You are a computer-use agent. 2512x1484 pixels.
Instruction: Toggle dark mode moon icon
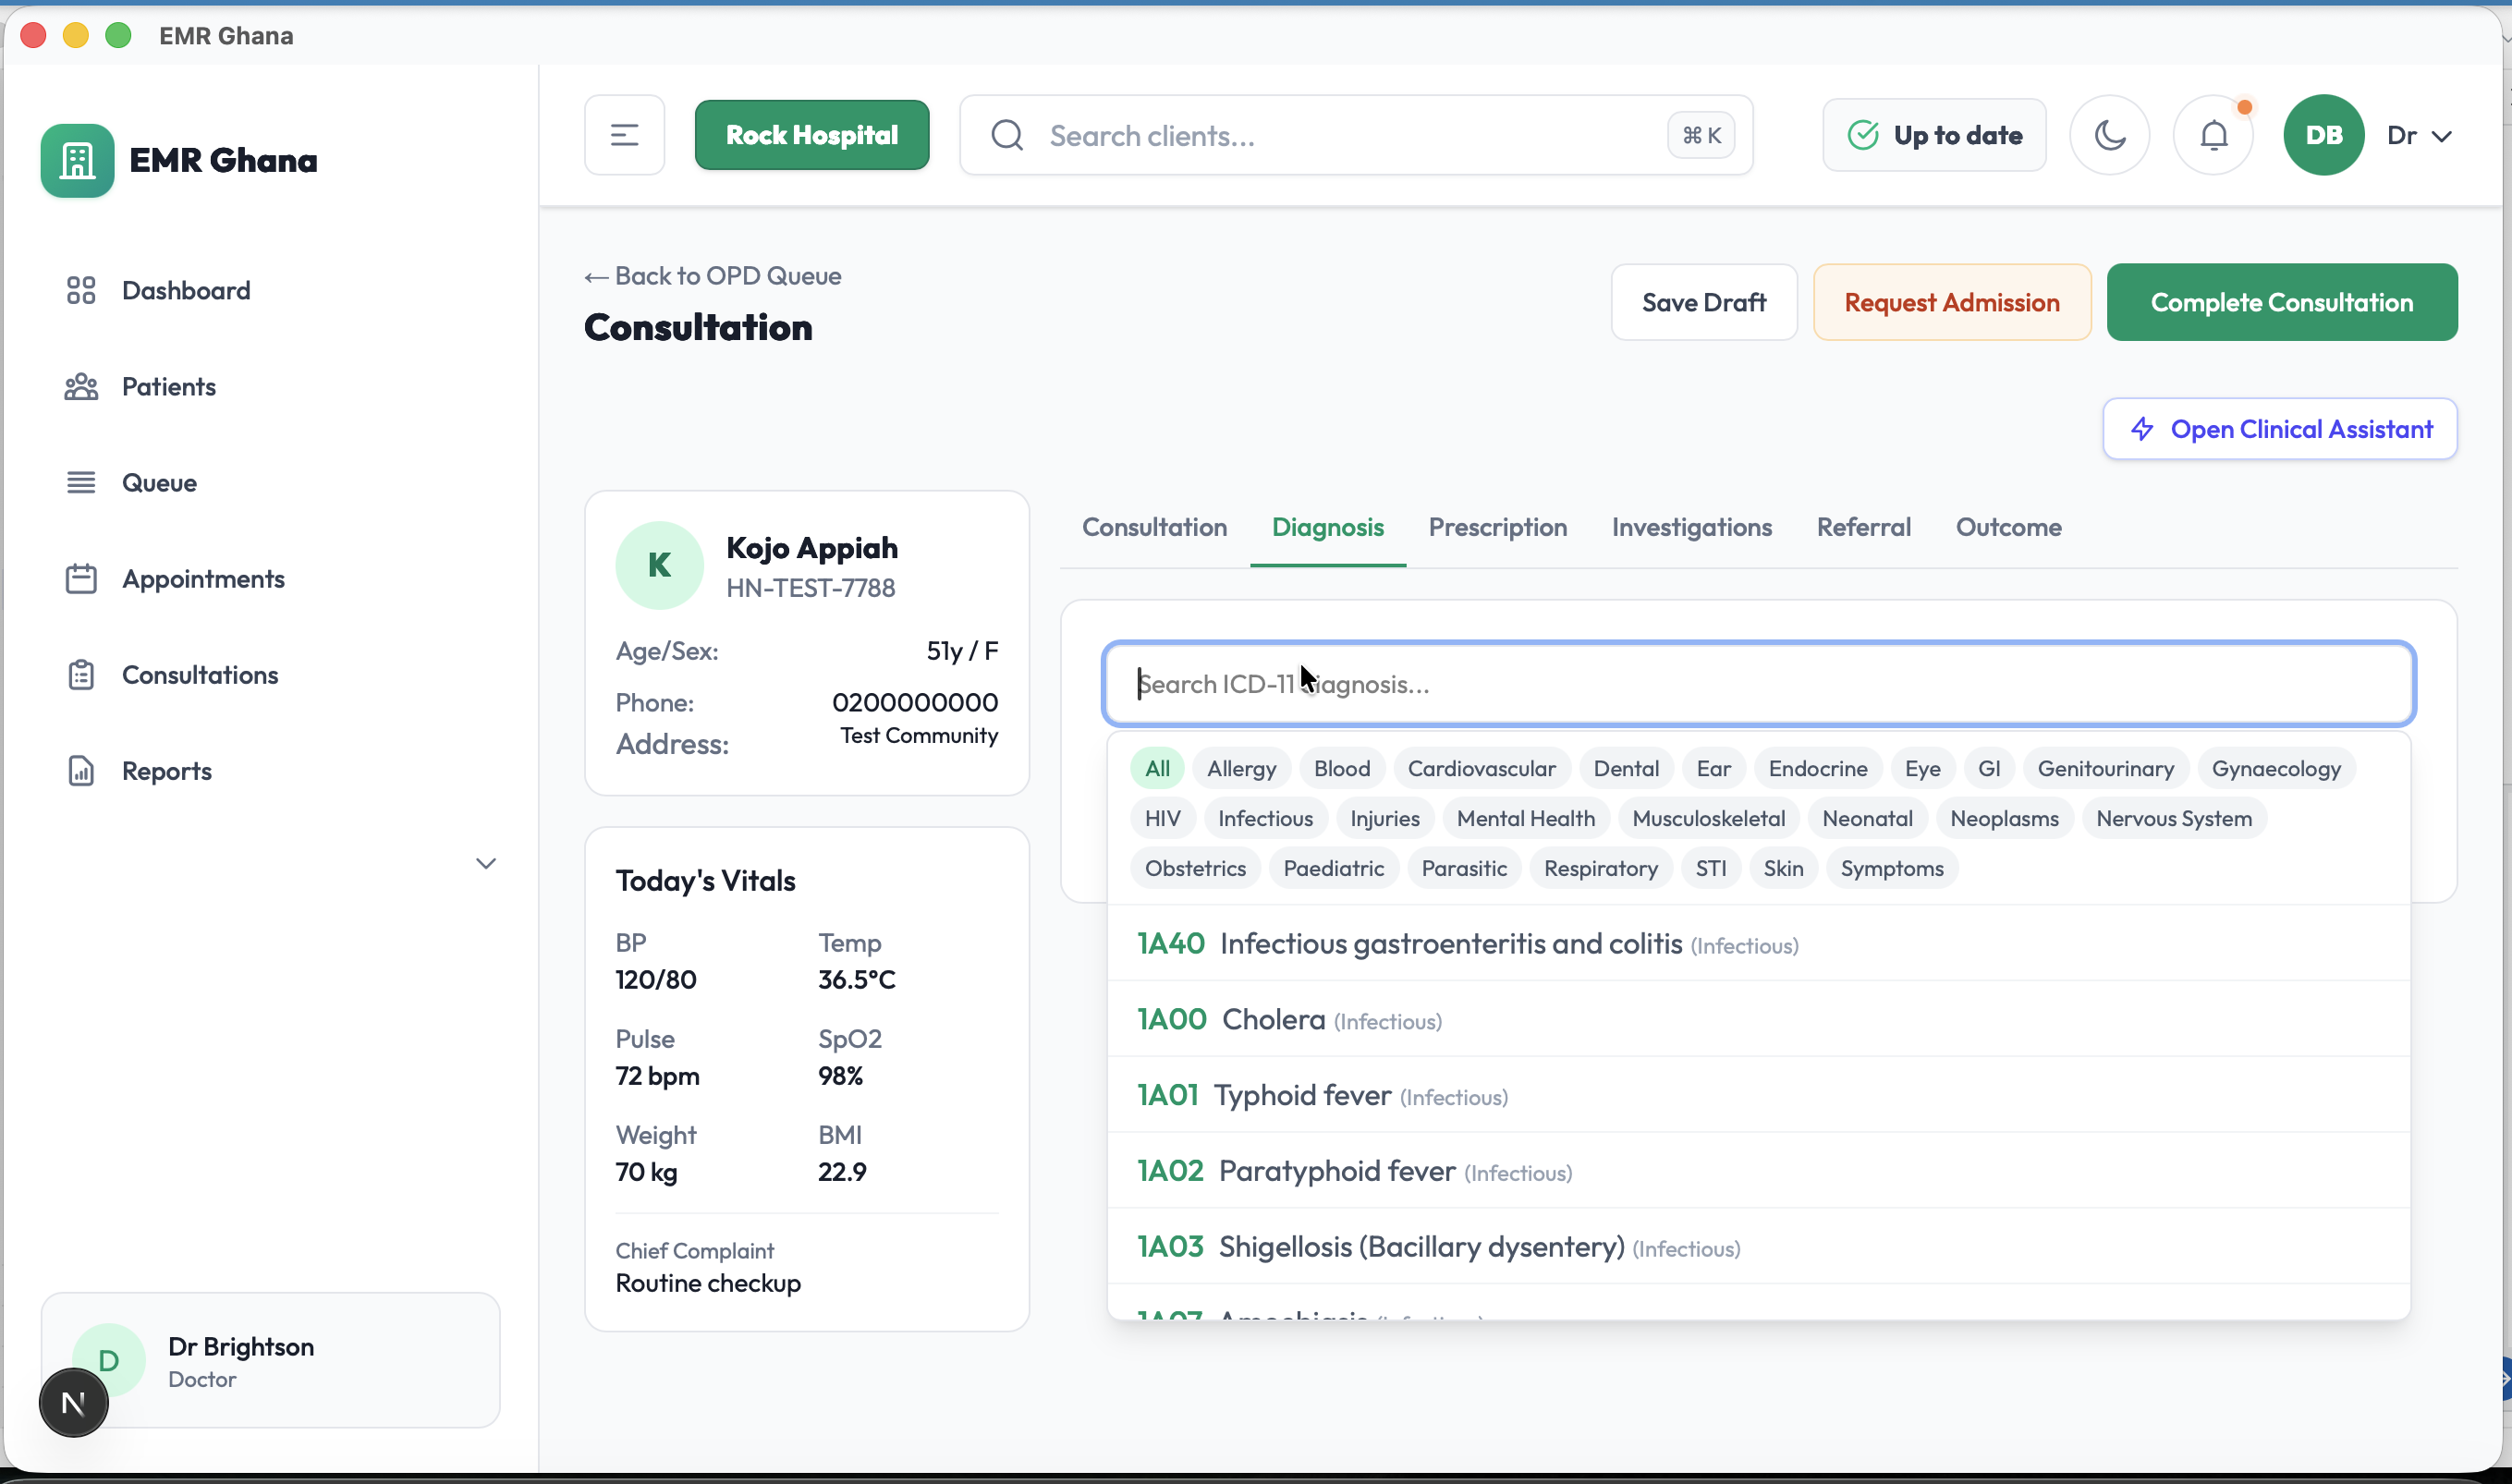coord(2109,135)
